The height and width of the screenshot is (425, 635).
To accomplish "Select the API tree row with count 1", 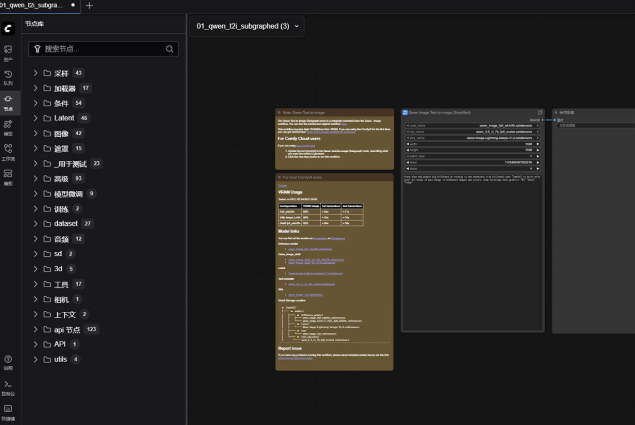I will [103, 344].
